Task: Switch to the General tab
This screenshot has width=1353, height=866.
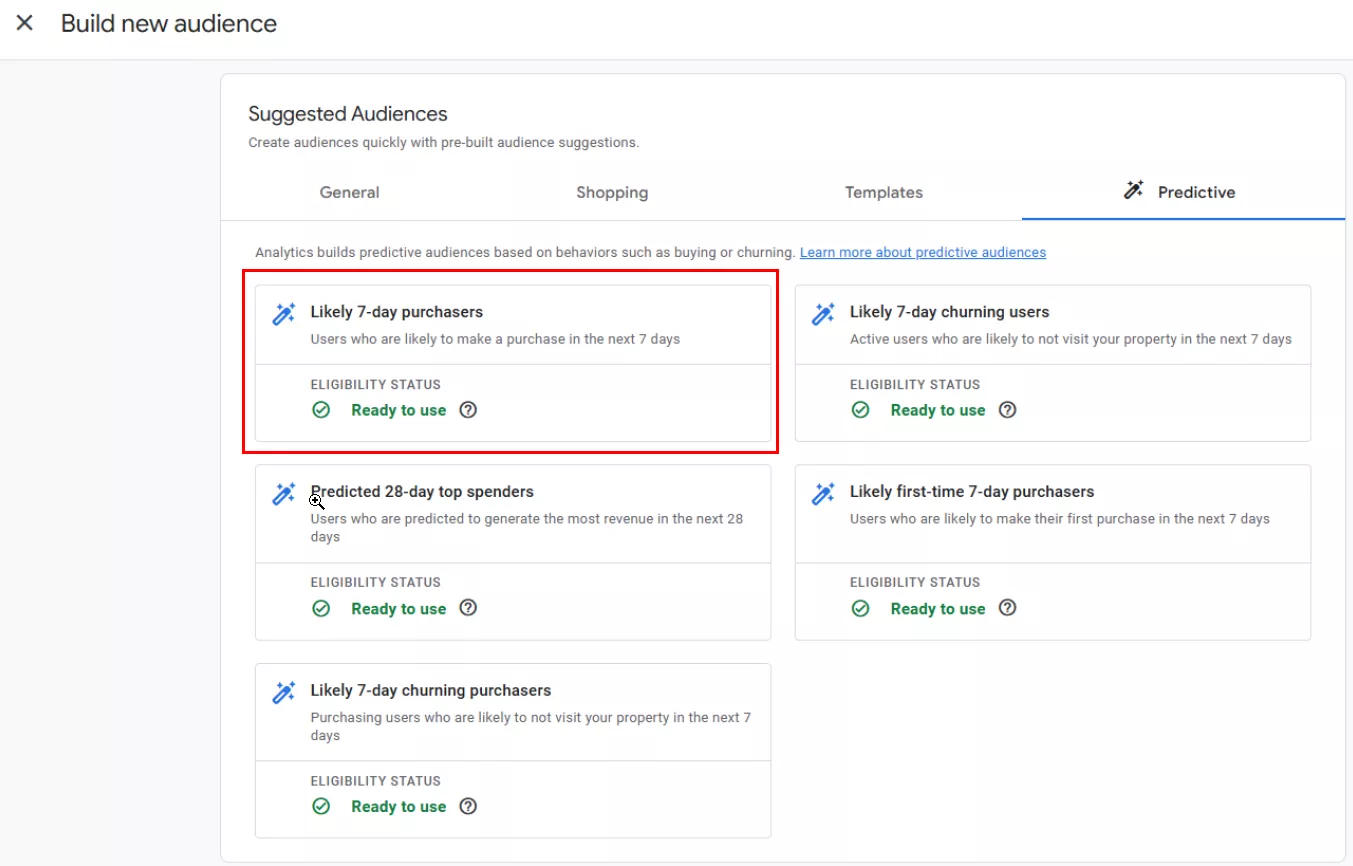Action: point(349,192)
